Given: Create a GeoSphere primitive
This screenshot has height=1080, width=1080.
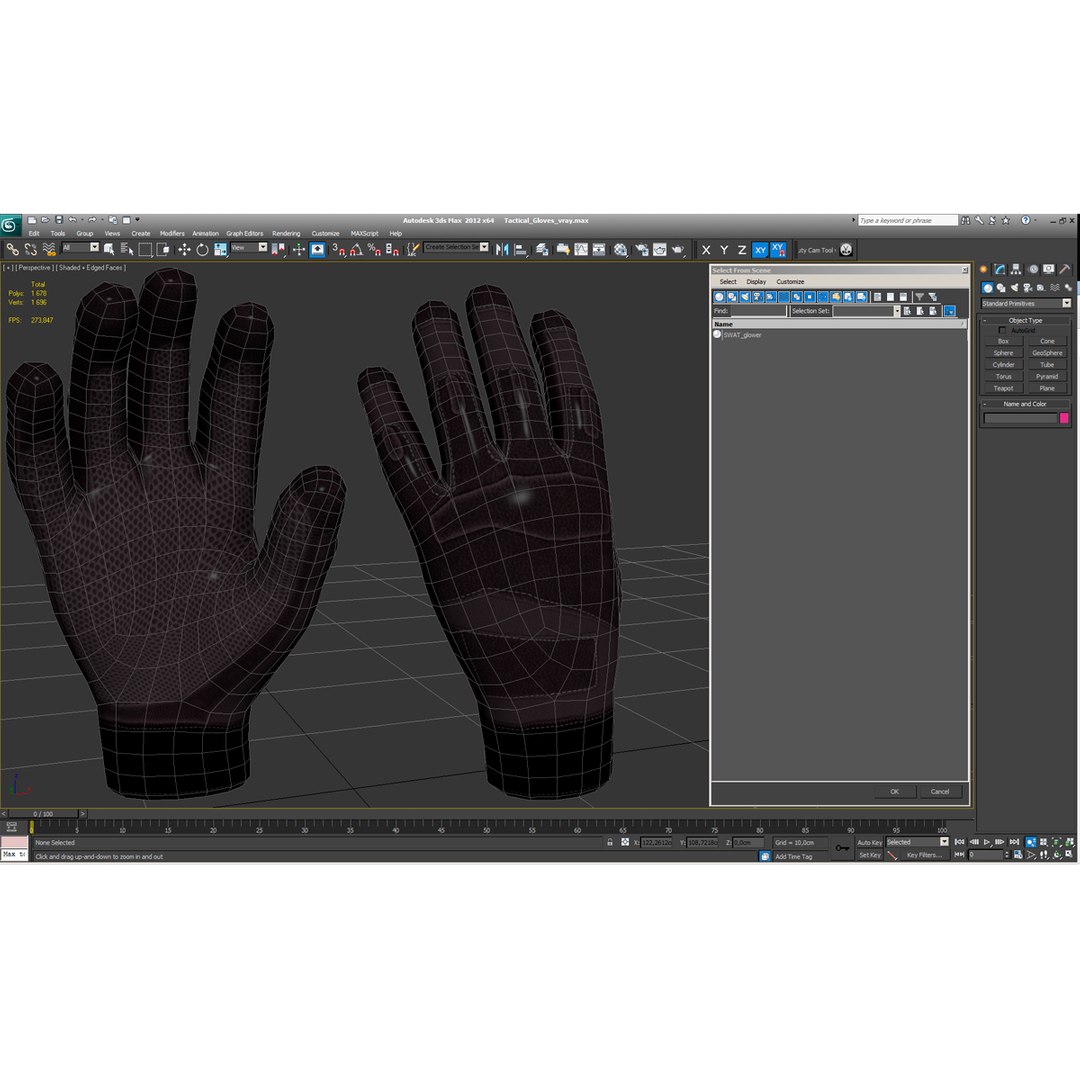Looking at the screenshot, I should (x=1047, y=353).
